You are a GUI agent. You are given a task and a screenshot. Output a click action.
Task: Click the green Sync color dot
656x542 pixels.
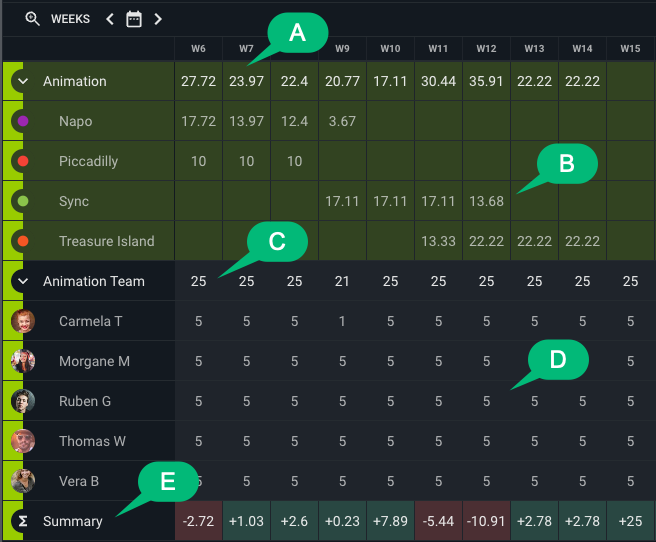[22, 201]
